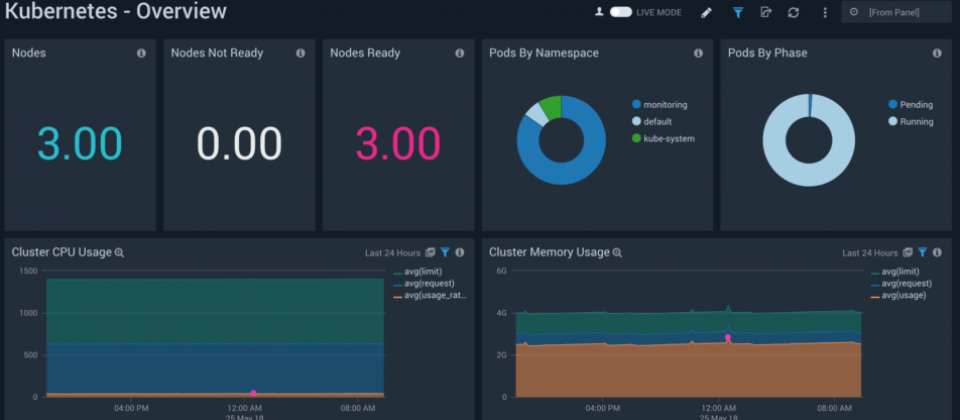Click Last 24 Hours on Cluster CPU Usage
960x420 pixels.
coord(392,253)
